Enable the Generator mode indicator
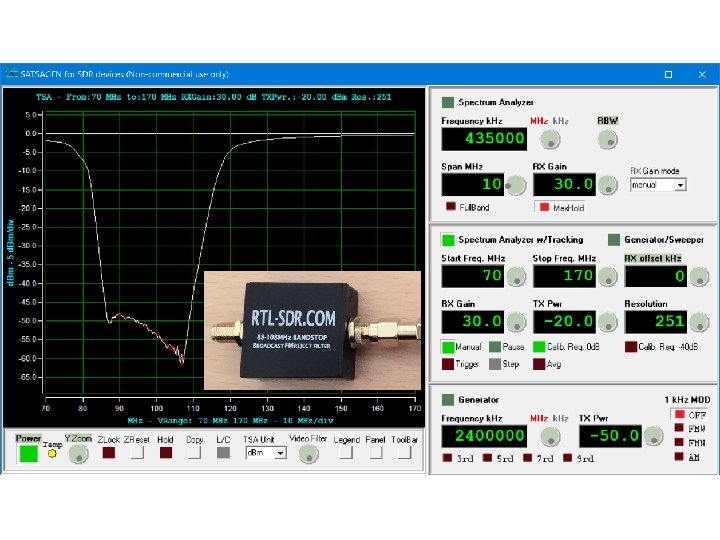 (448, 399)
